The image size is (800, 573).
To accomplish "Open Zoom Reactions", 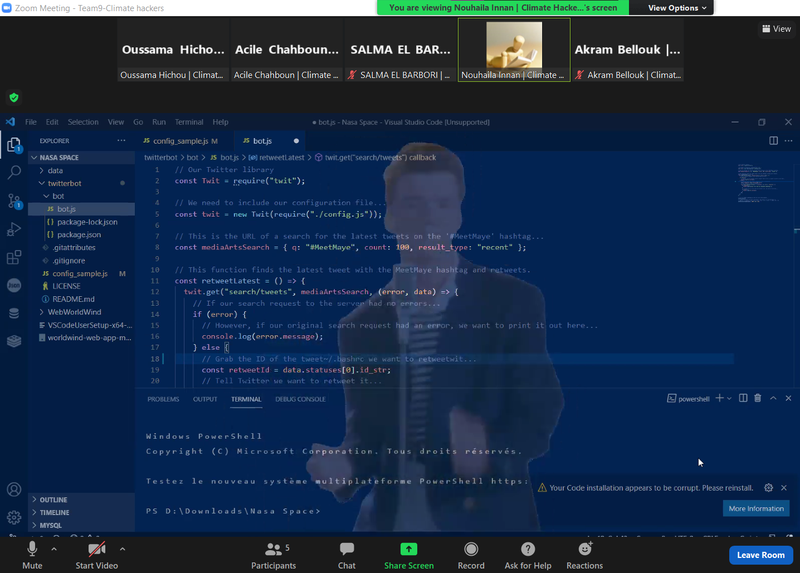I will tap(584, 555).
